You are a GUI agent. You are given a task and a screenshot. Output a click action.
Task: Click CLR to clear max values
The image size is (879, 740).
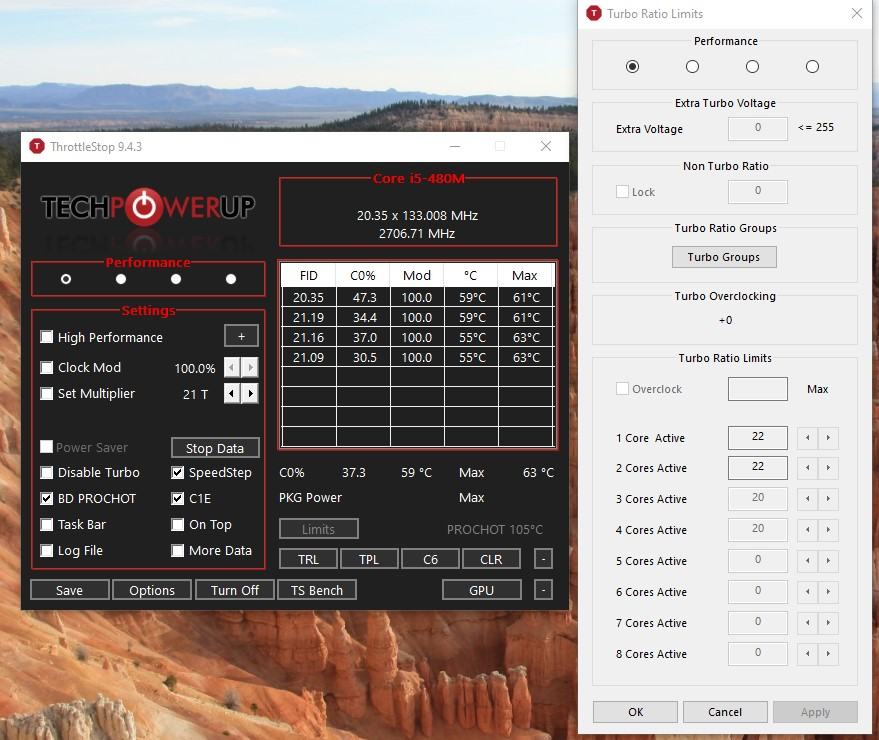[x=491, y=559]
